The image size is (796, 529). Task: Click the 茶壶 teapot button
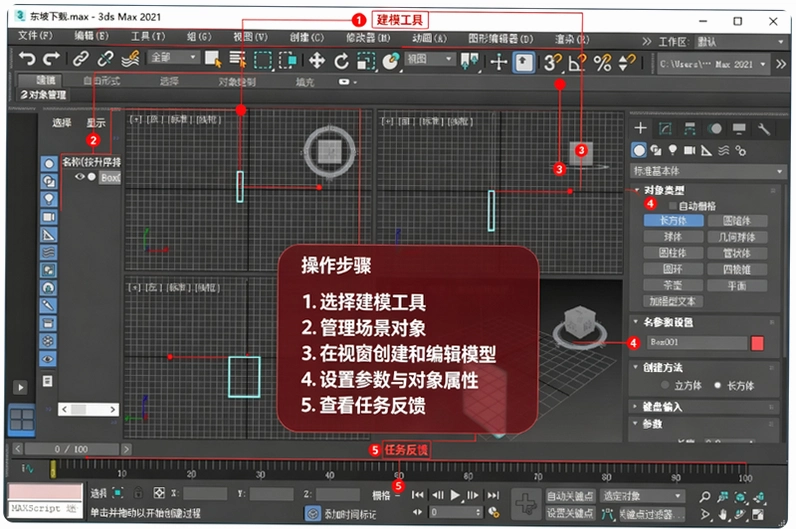pyautogui.click(x=673, y=285)
